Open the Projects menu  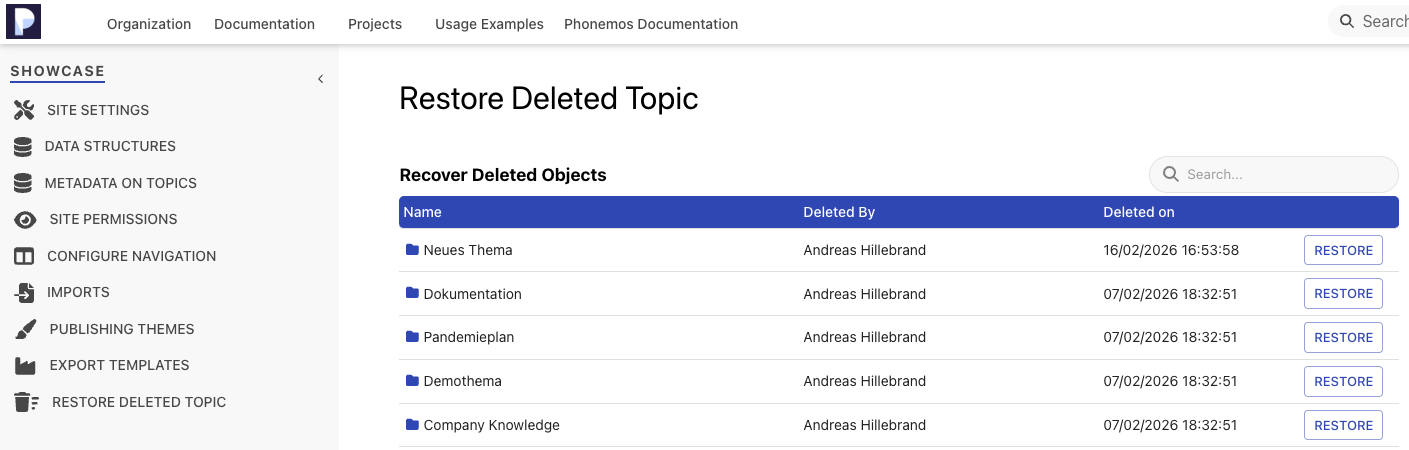point(375,24)
